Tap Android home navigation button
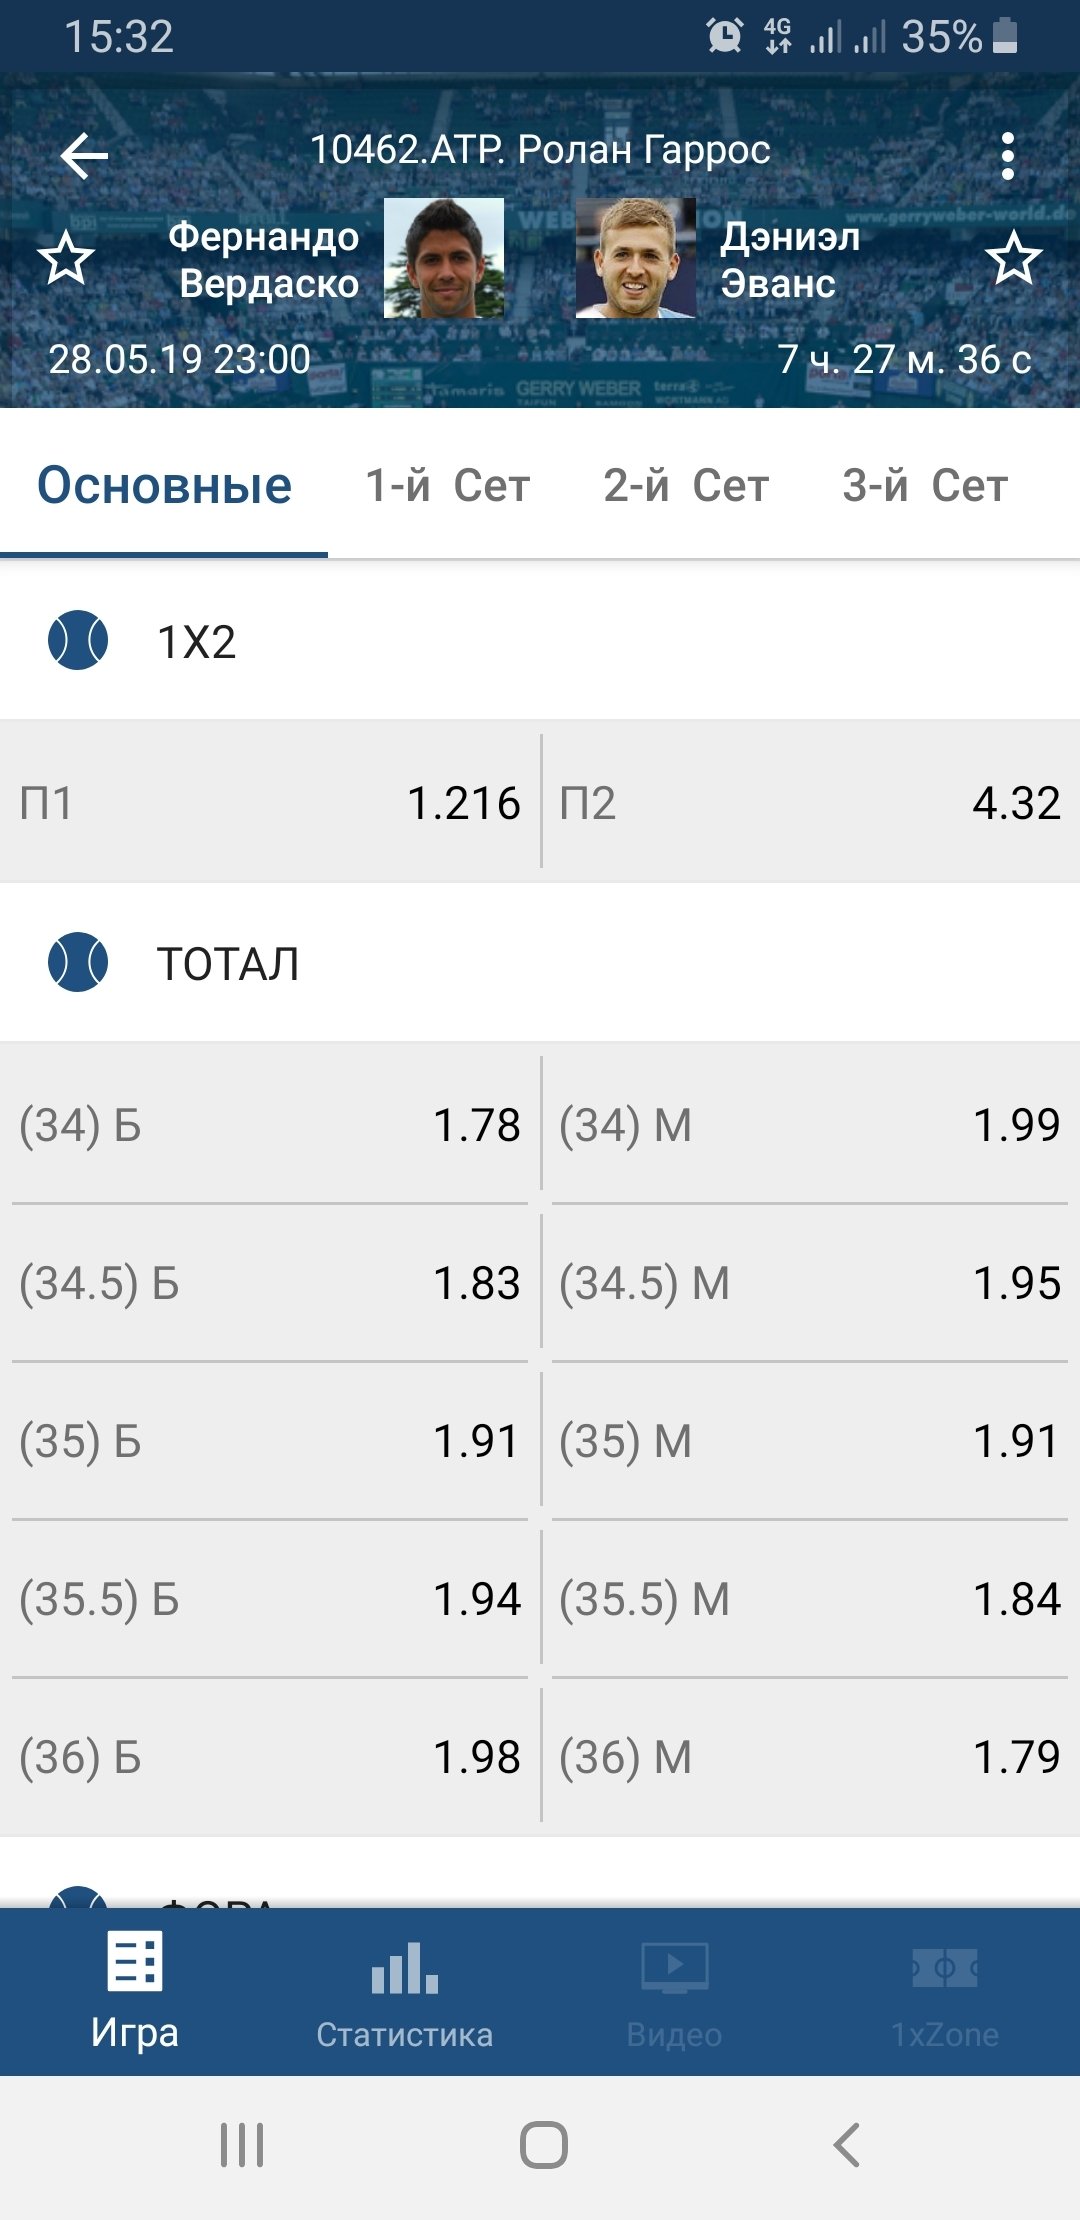 coord(544,2145)
